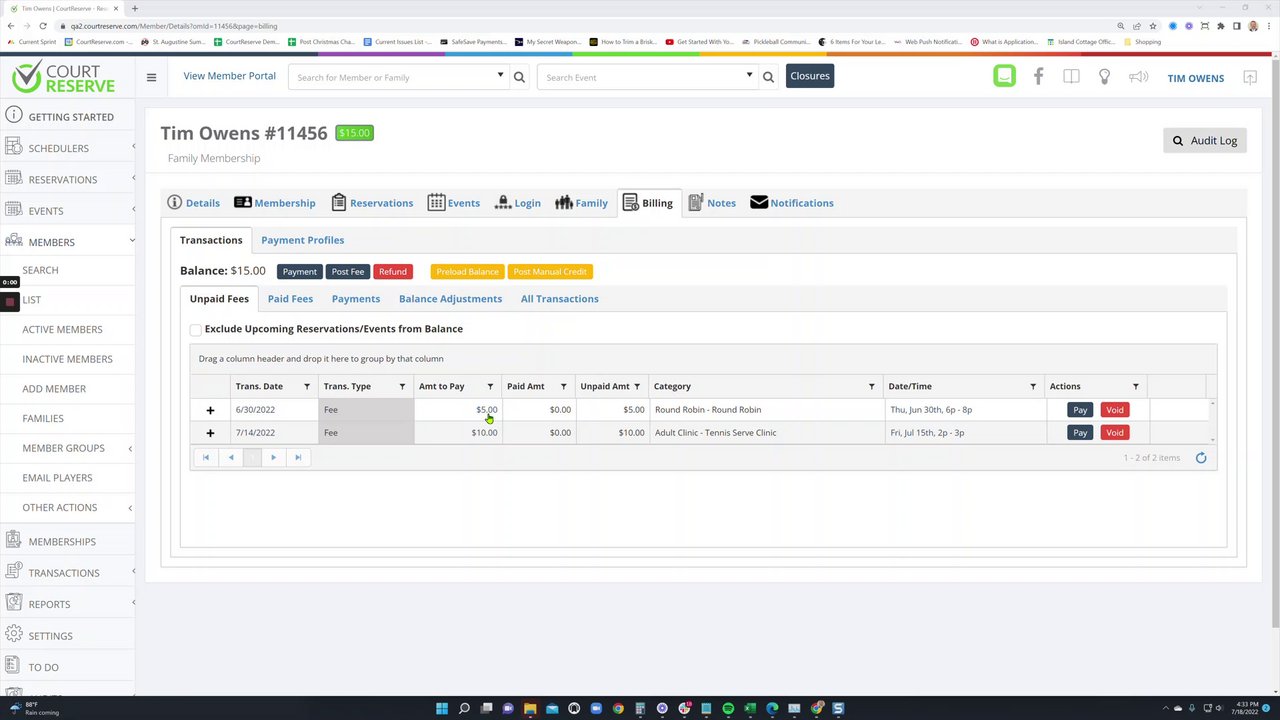Toggle the sidebar hamburger menu
The height and width of the screenshot is (720, 1280).
click(x=151, y=77)
